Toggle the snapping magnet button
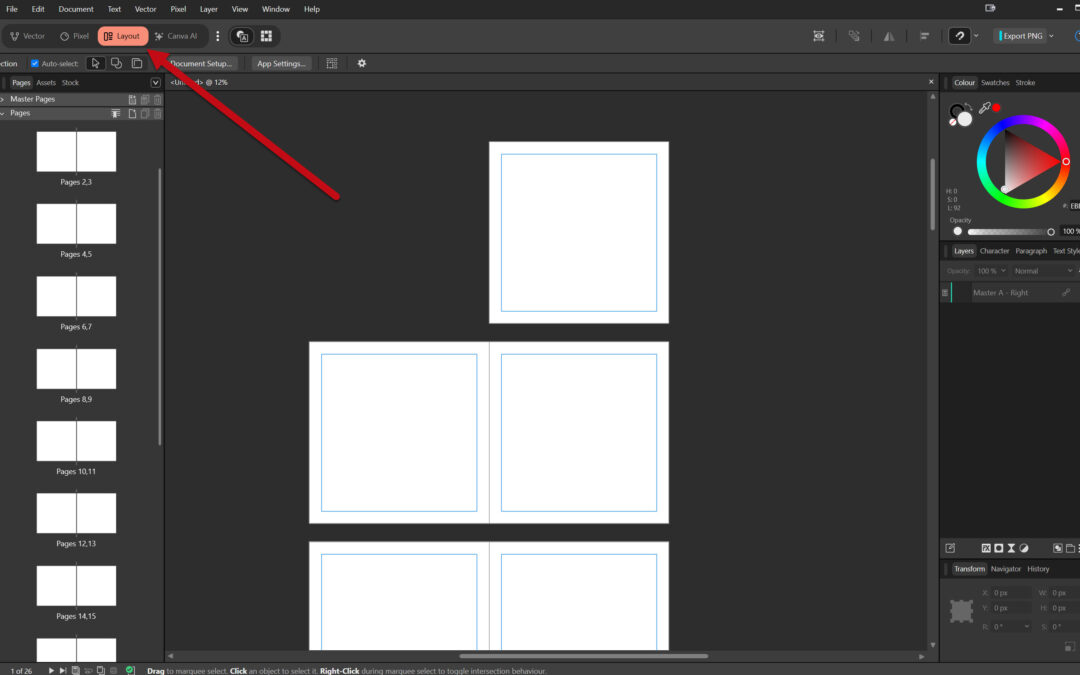The image size is (1080, 675). tap(959, 36)
